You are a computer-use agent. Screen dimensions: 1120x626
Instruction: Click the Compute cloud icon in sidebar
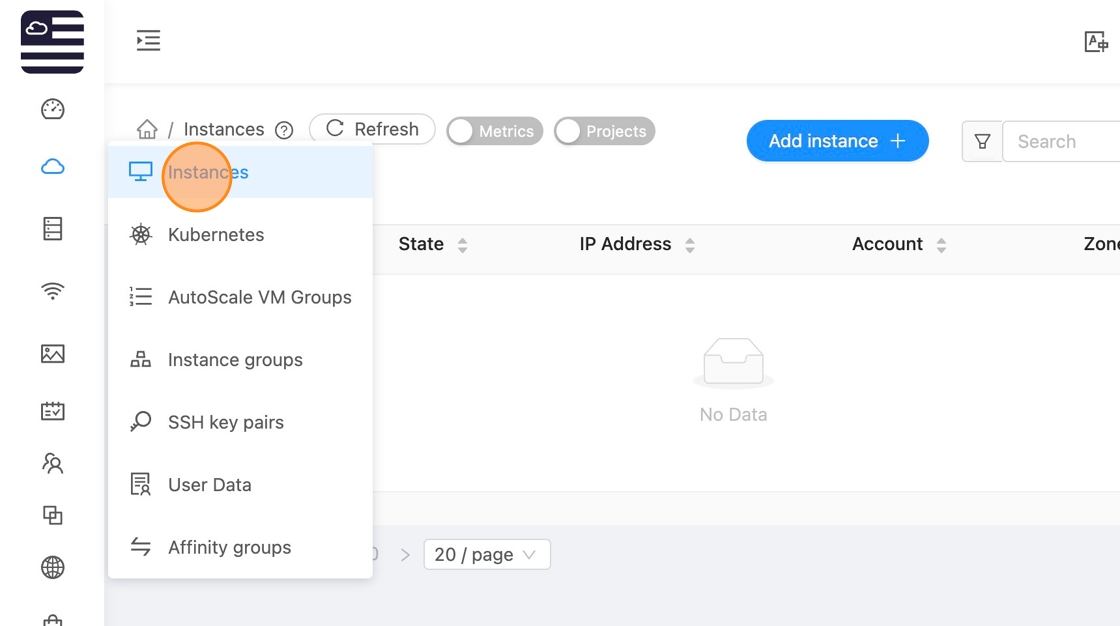point(53,167)
